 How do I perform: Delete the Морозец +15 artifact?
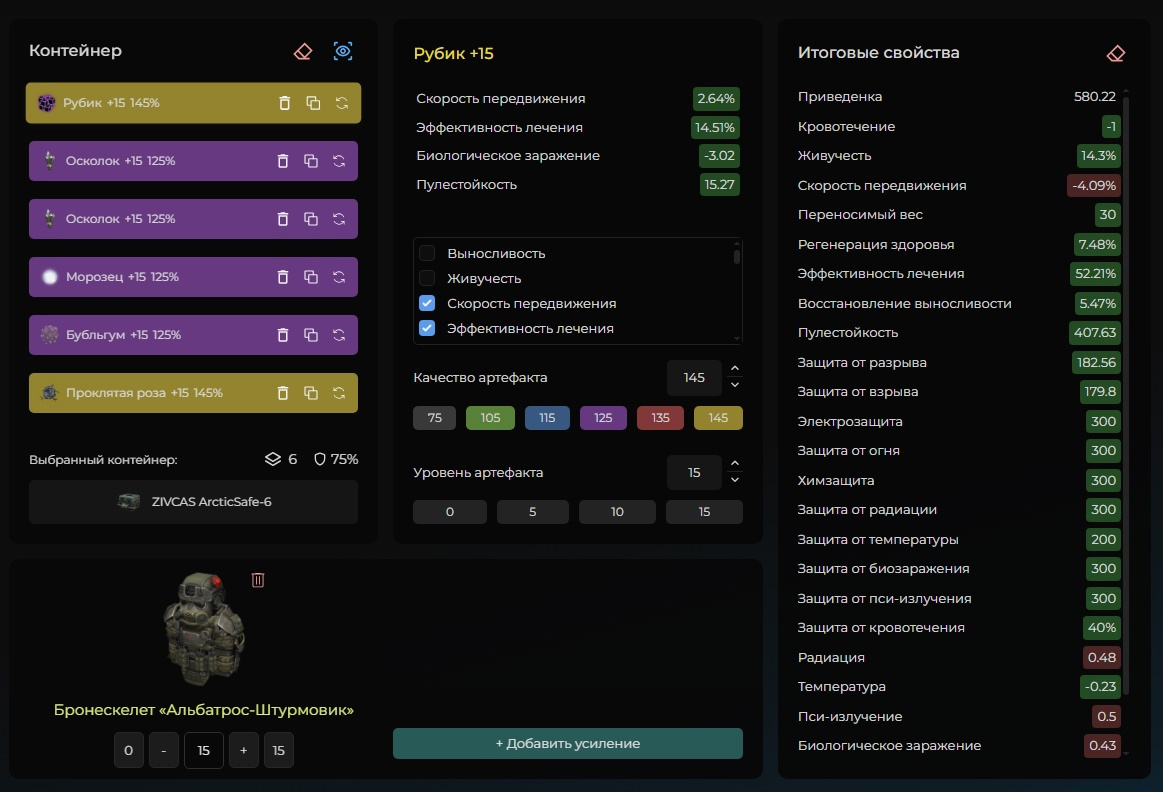(283, 277)
